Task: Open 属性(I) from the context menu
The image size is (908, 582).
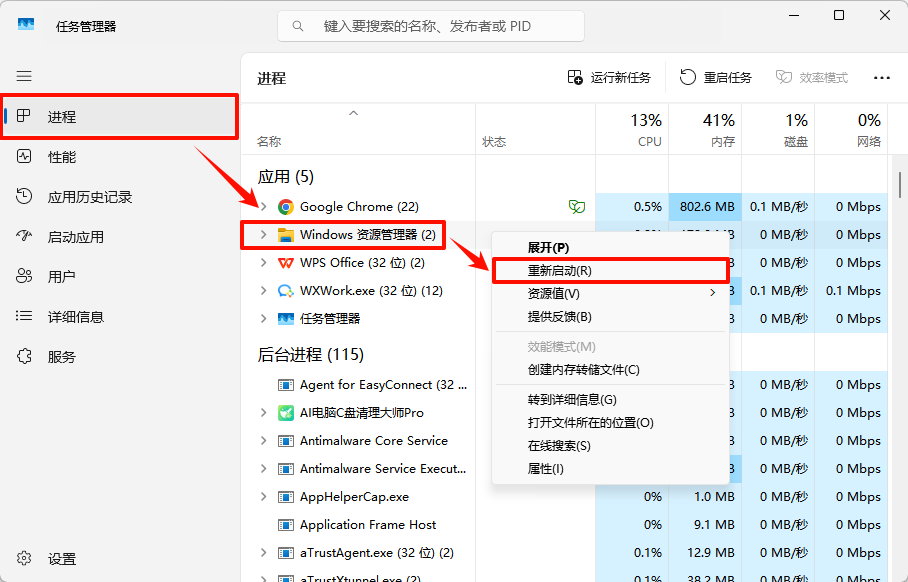Action: pyautogui.click(x=598, y=468)
